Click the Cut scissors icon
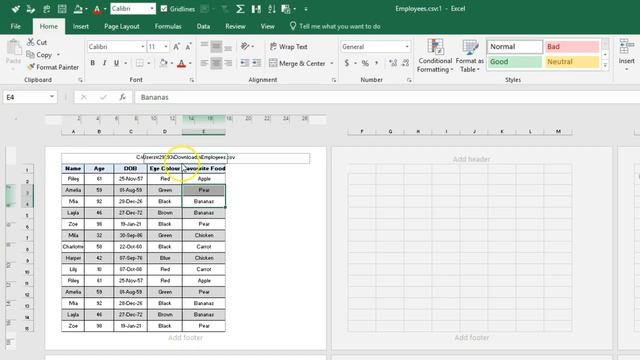The image size is (640, 360). (31, 42)
